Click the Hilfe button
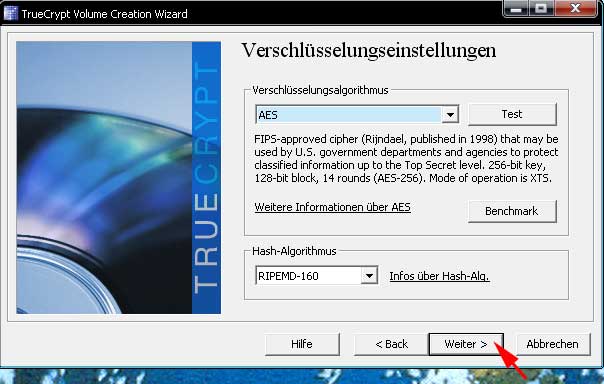Screen dimensions: 604x384 click(302, 344)
